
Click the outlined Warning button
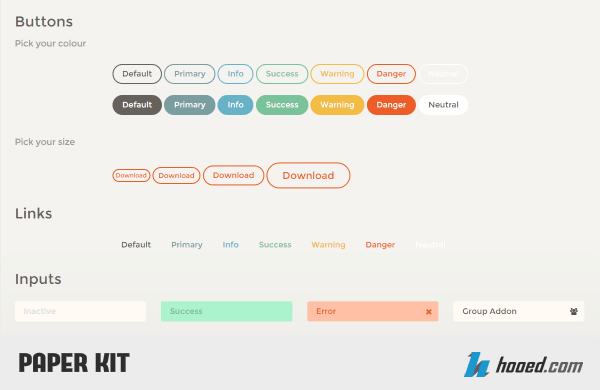click(x=337, y=74)
